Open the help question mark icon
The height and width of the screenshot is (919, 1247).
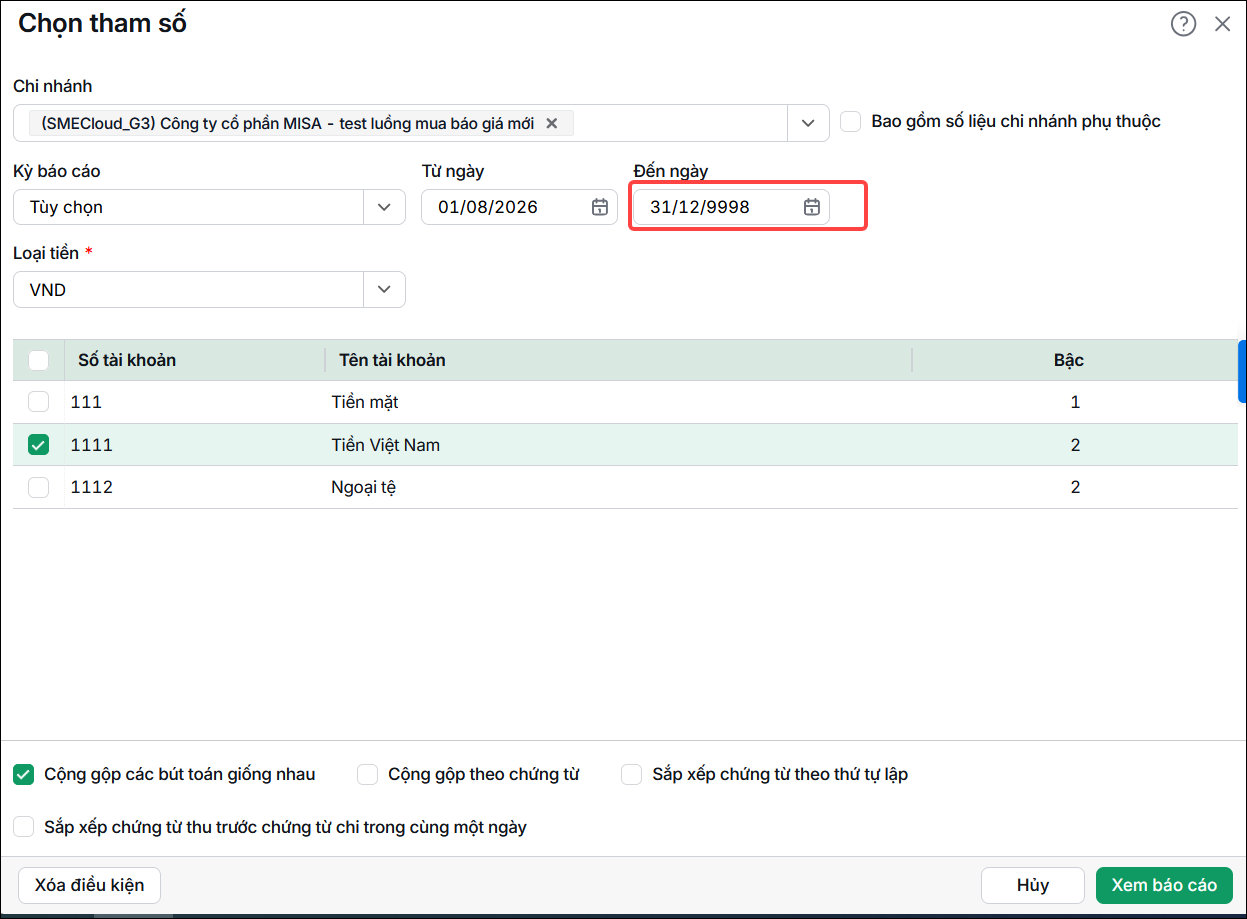[1183, 24]
